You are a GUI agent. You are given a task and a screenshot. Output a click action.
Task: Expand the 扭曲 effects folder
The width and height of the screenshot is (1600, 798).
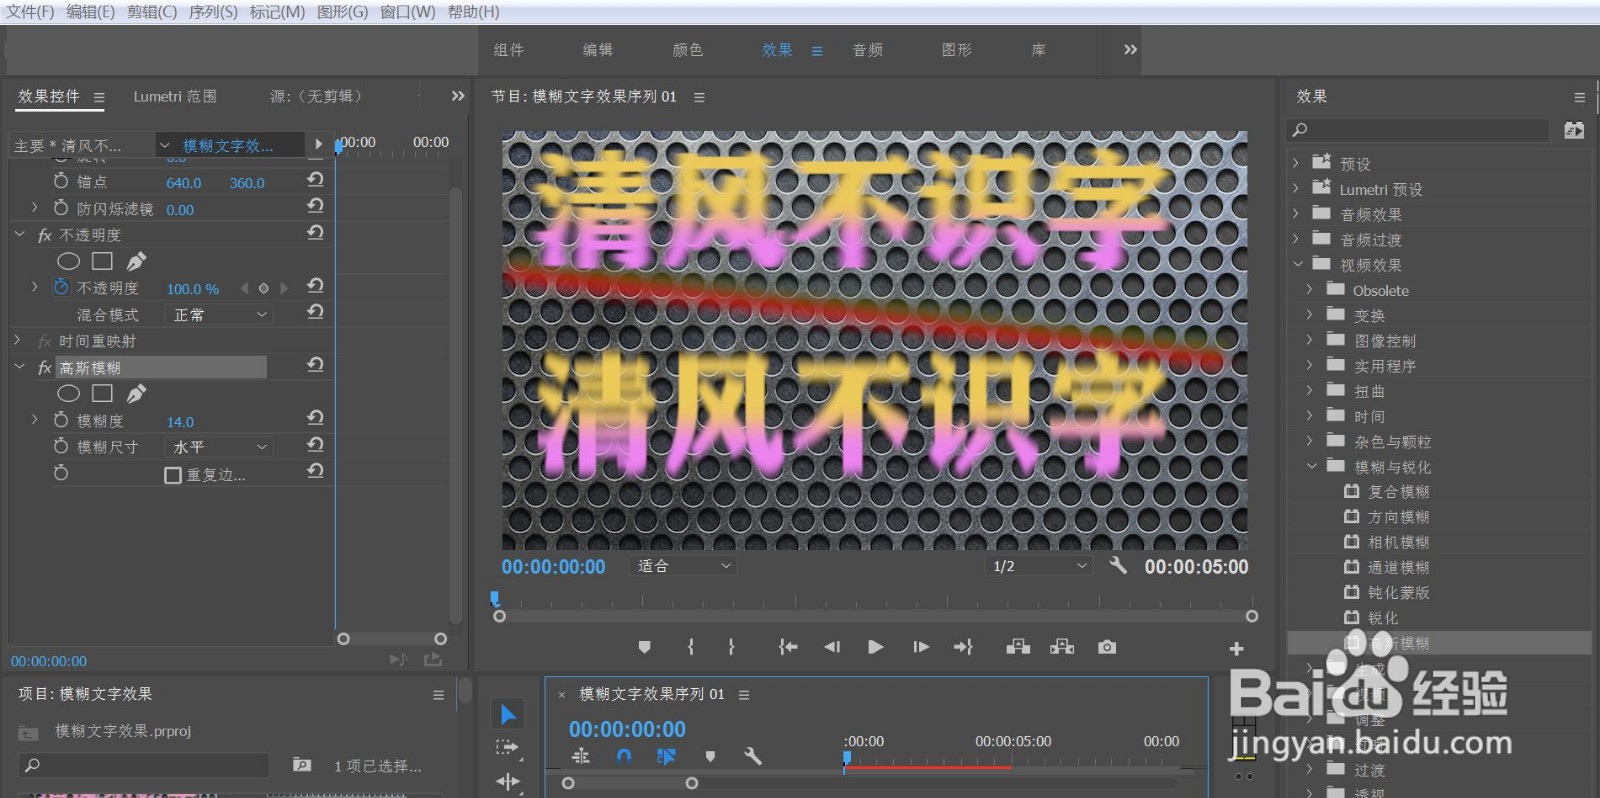point(1309,390)
